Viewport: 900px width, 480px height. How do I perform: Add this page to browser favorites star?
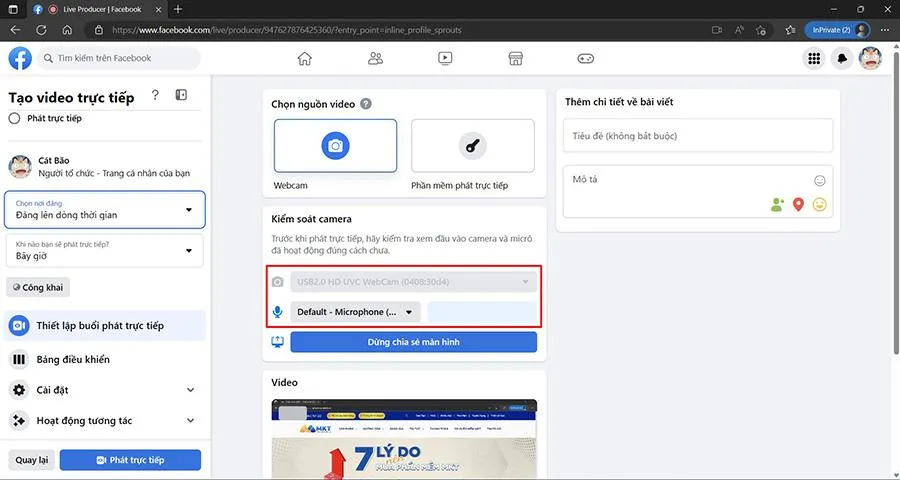point(761,30)
